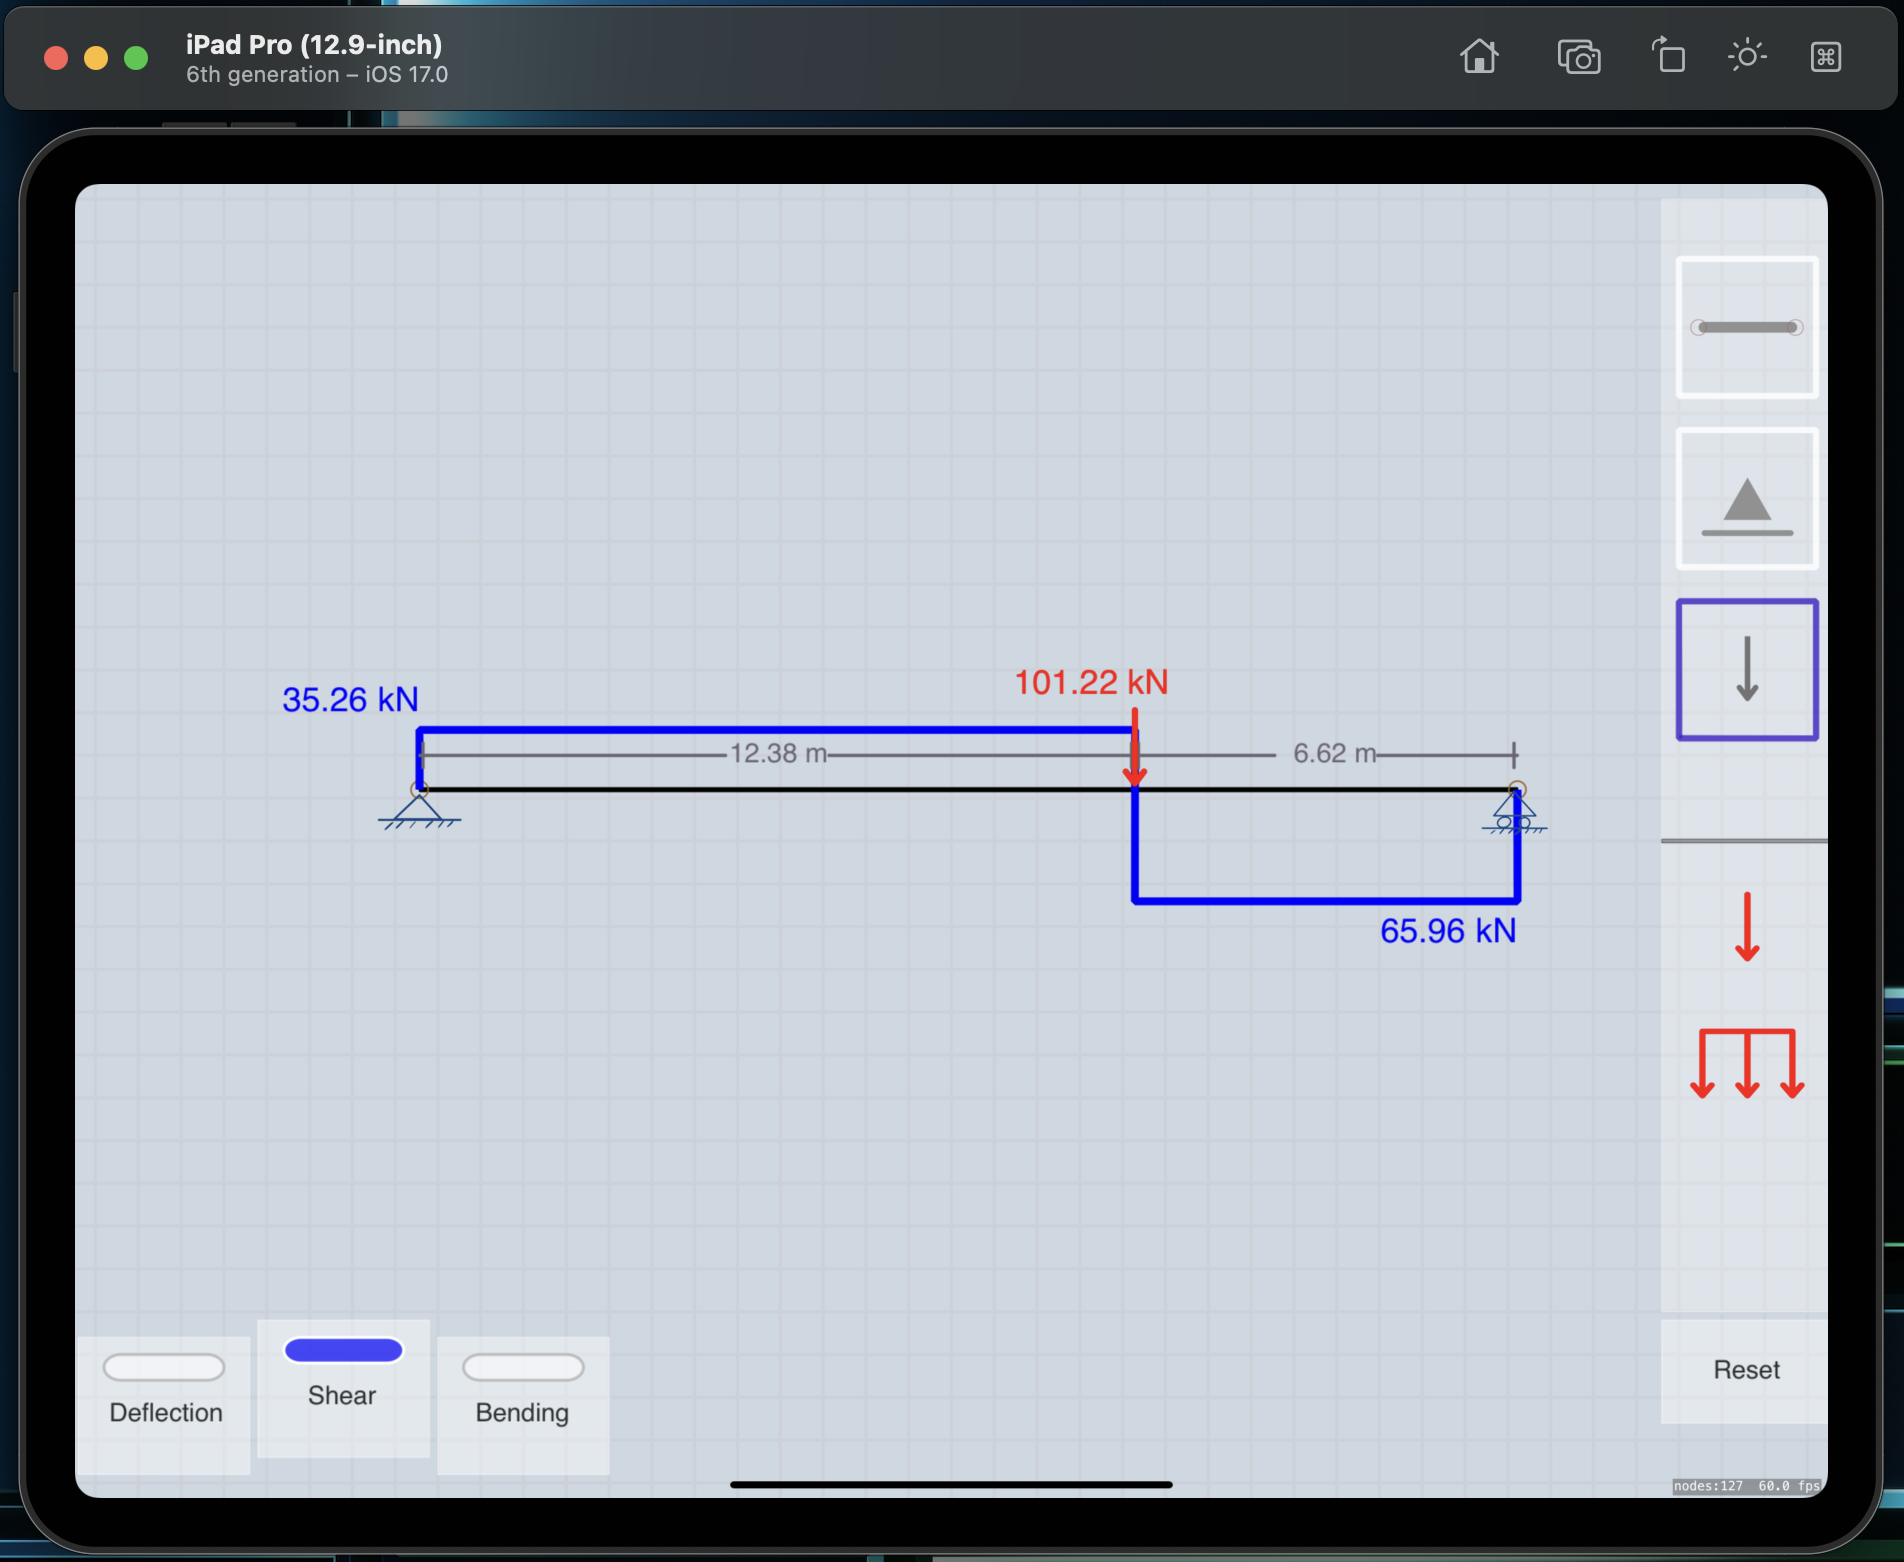The height and width of the screenshot is (1562, 1904).
Task: Click the 101.22 kN load label
Action: click(1092, 682)
